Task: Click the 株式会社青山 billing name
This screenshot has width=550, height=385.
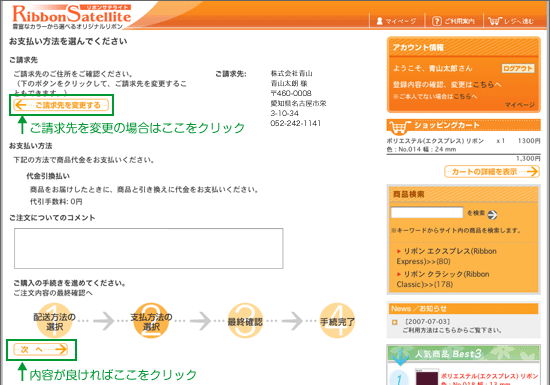Action: 291,73
